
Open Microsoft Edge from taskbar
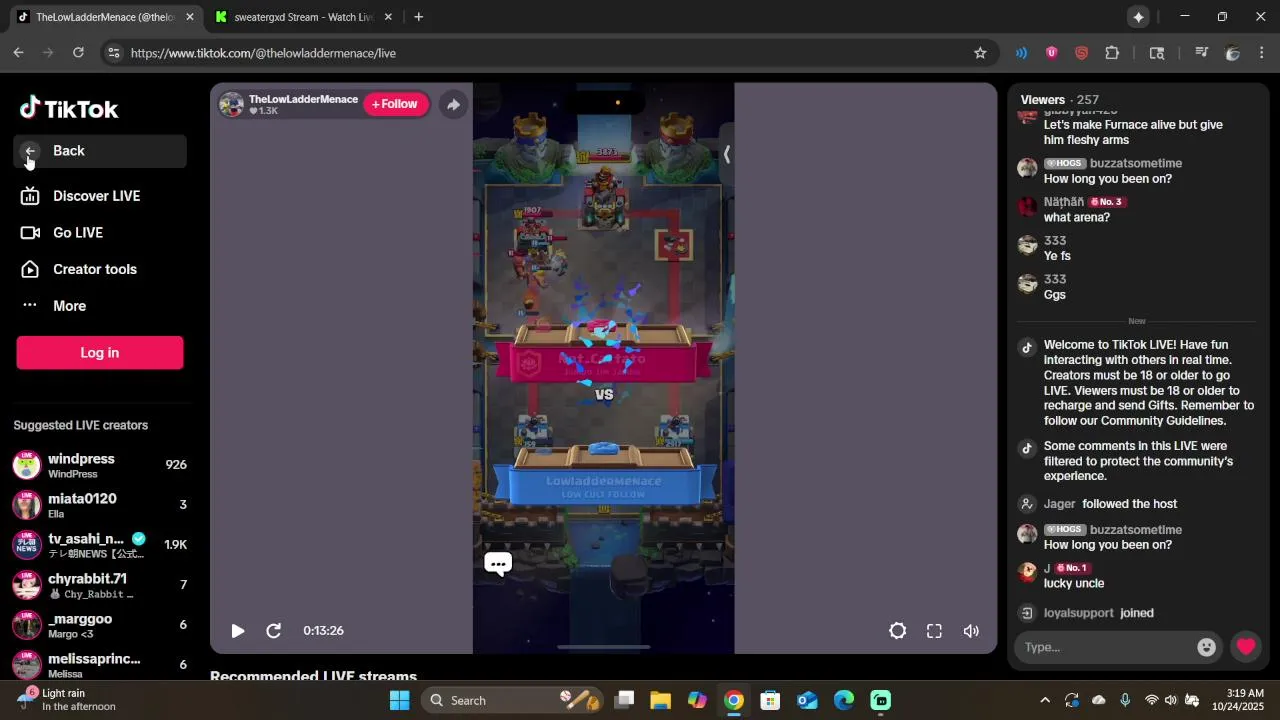844,700
